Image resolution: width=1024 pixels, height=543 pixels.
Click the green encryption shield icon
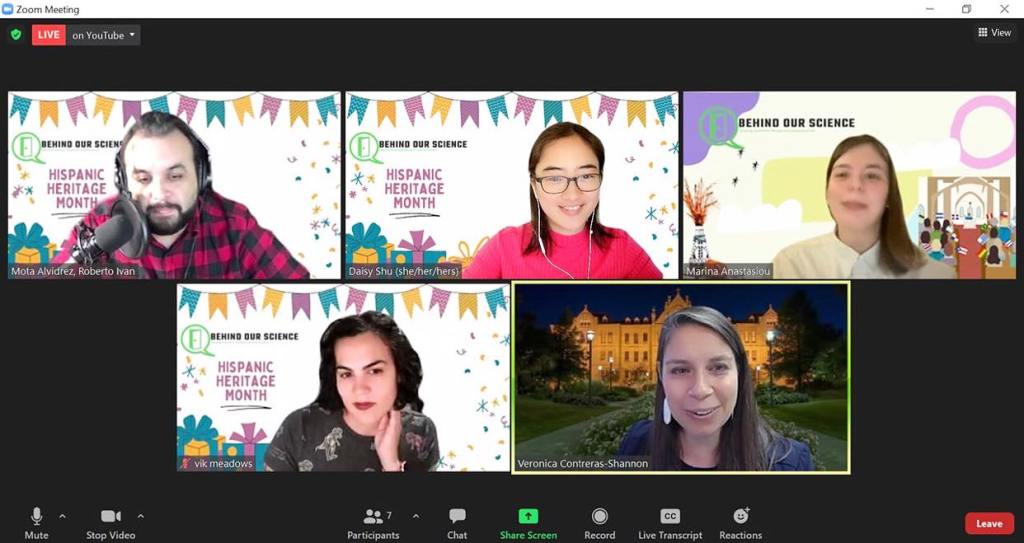point(15,35)
